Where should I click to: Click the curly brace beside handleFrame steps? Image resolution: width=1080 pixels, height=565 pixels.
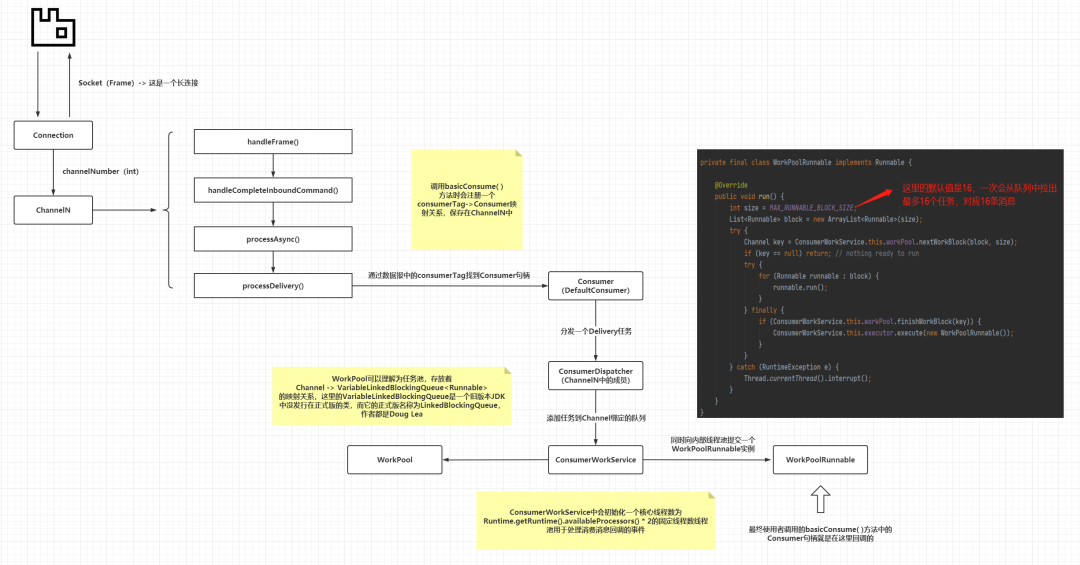[x=169, y=211]
